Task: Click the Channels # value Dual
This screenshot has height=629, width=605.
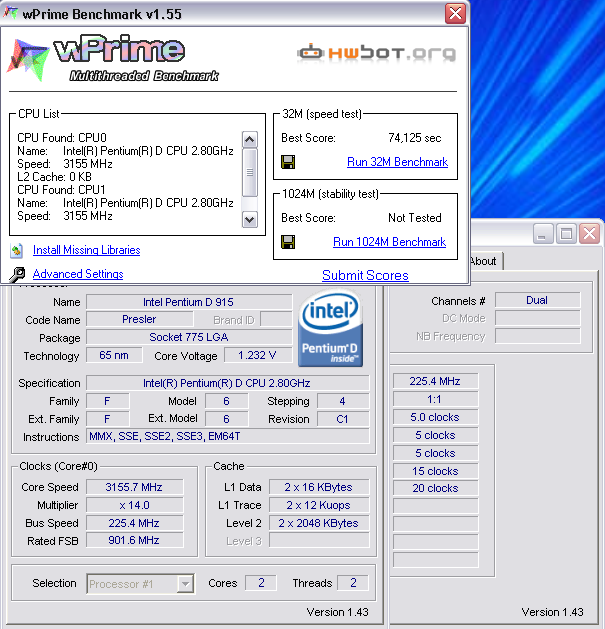Action: pyautogui.click(x=537, y=300)
